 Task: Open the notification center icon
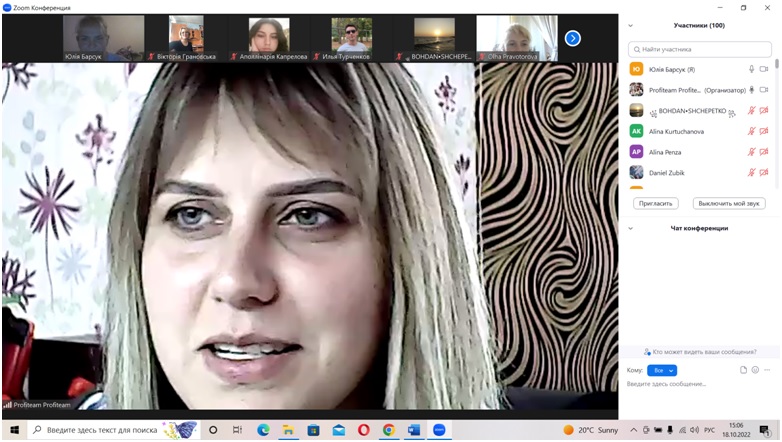coord(765,430)
